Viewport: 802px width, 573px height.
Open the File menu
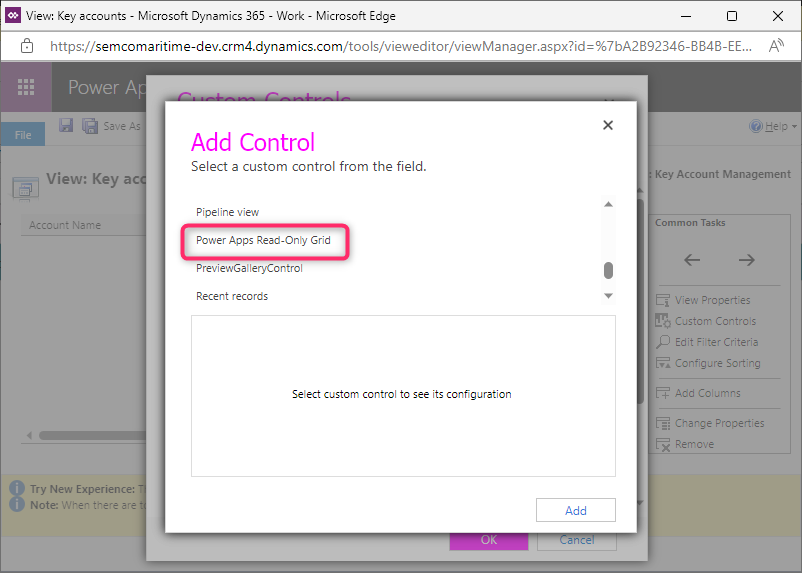click(x=23, y=135)
